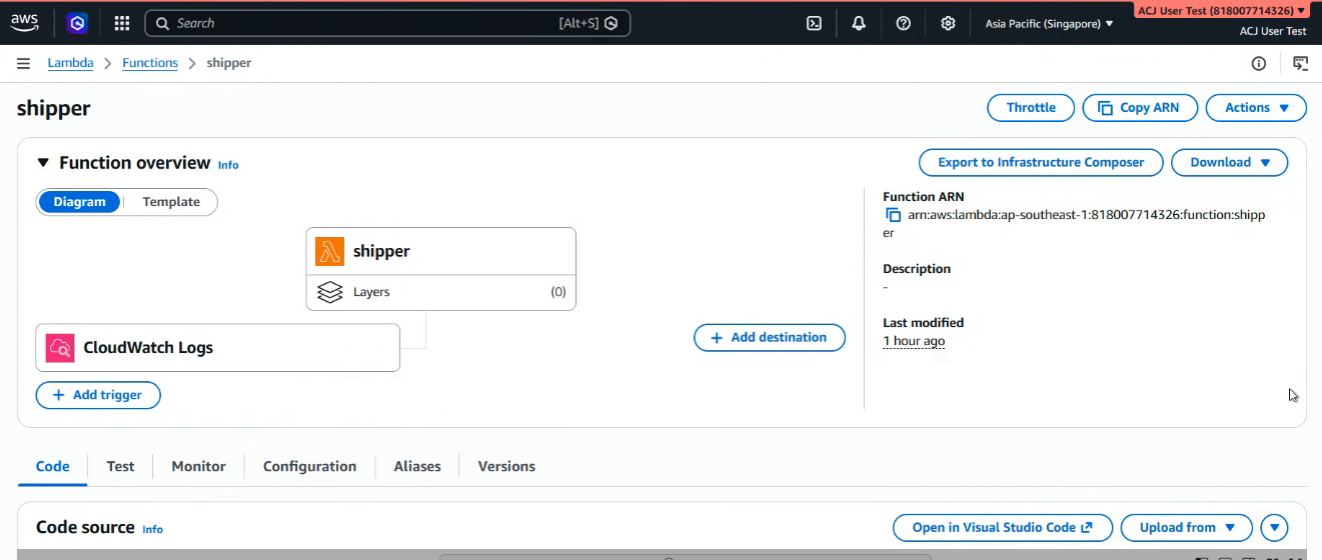Open the purple hexagon console icon

78,23
